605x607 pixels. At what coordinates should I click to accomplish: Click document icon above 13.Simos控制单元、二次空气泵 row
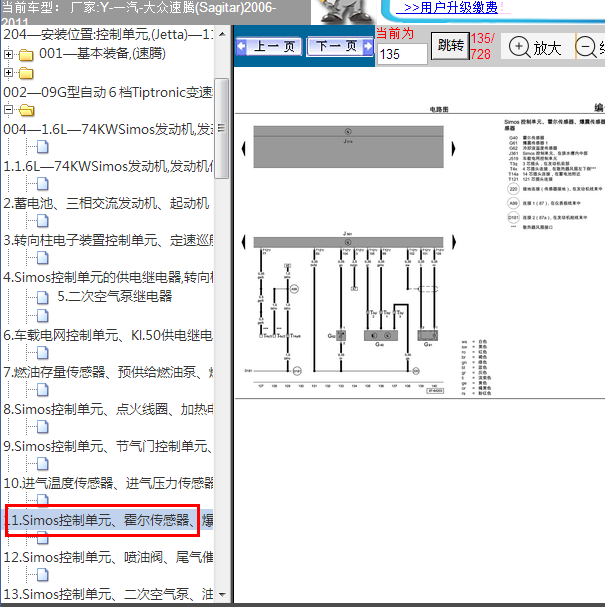[43, 575]
